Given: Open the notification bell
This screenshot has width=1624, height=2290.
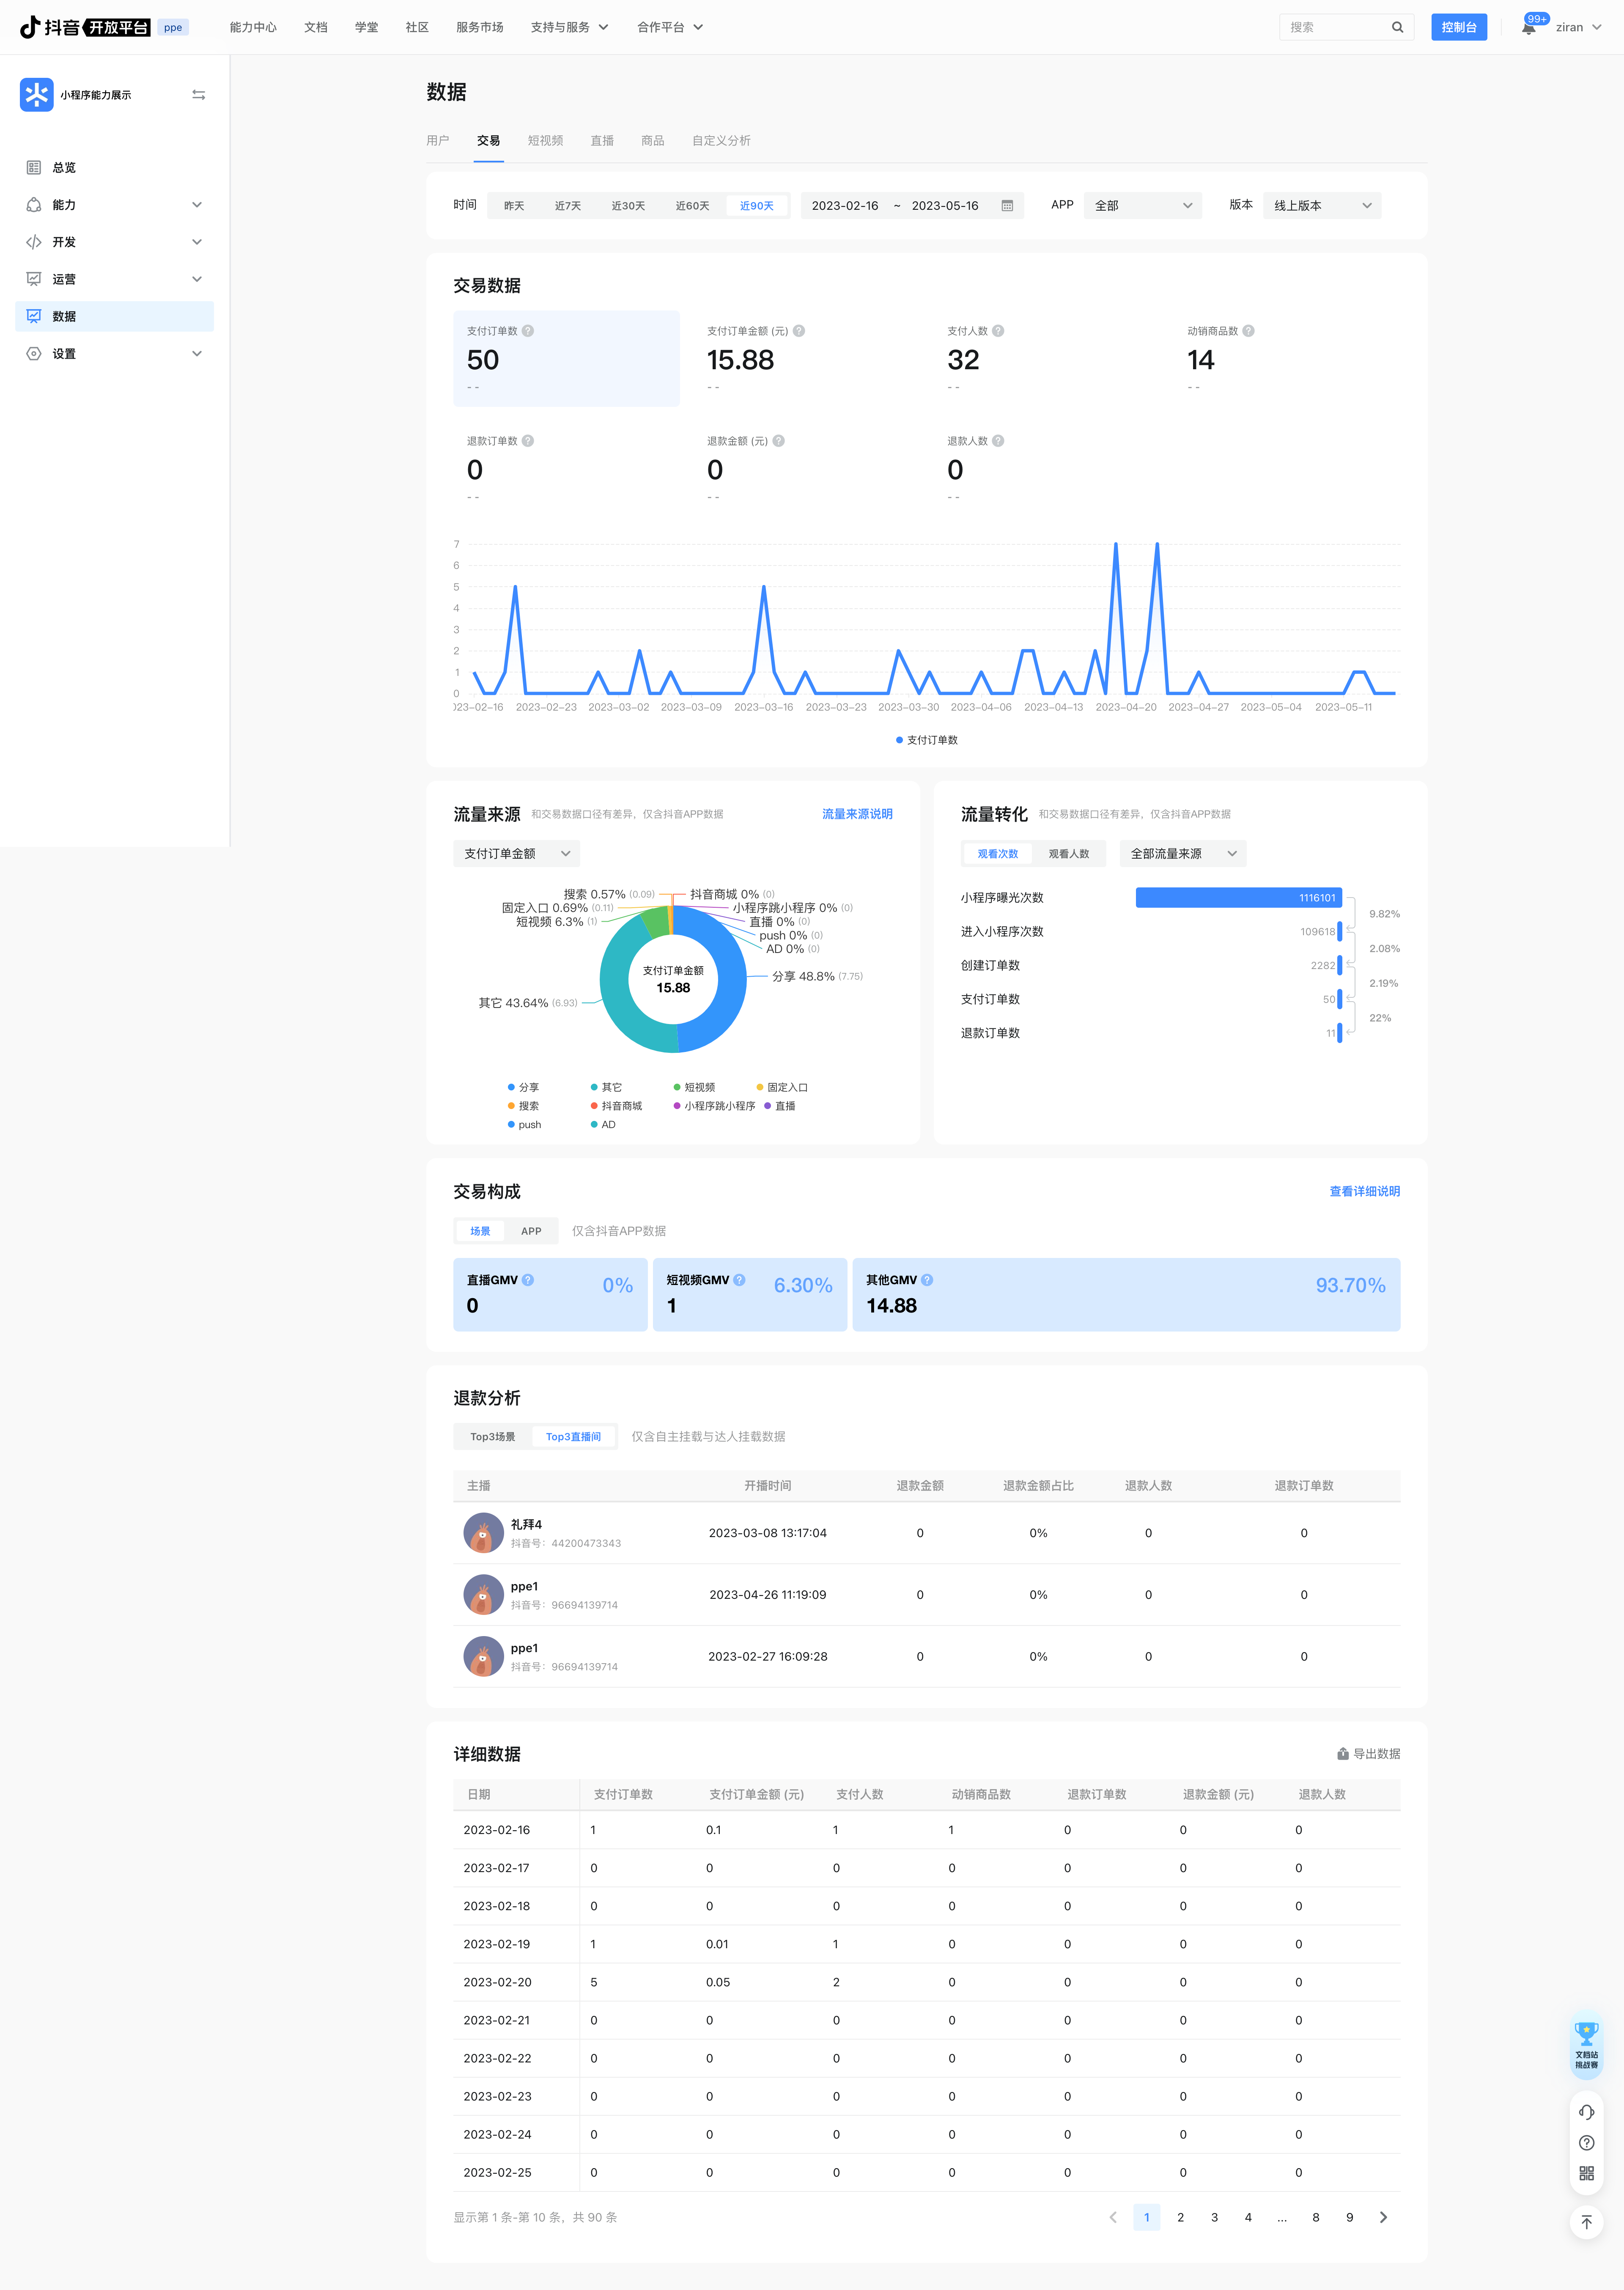Looking at the screenshot, I should coord(1528,28).
